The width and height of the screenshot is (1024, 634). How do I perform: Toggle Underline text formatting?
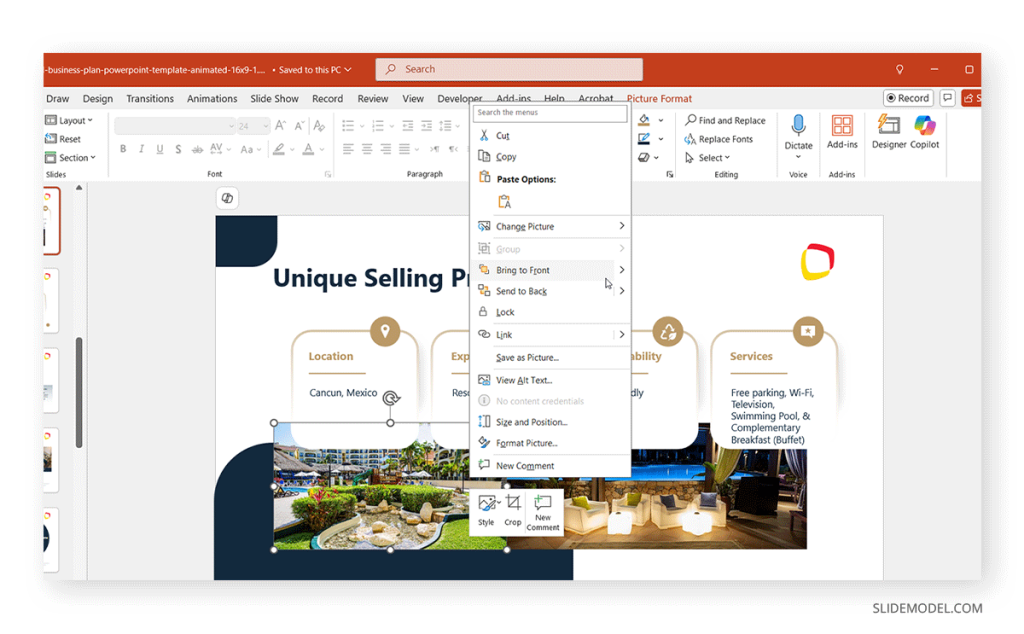click(160, 149)
